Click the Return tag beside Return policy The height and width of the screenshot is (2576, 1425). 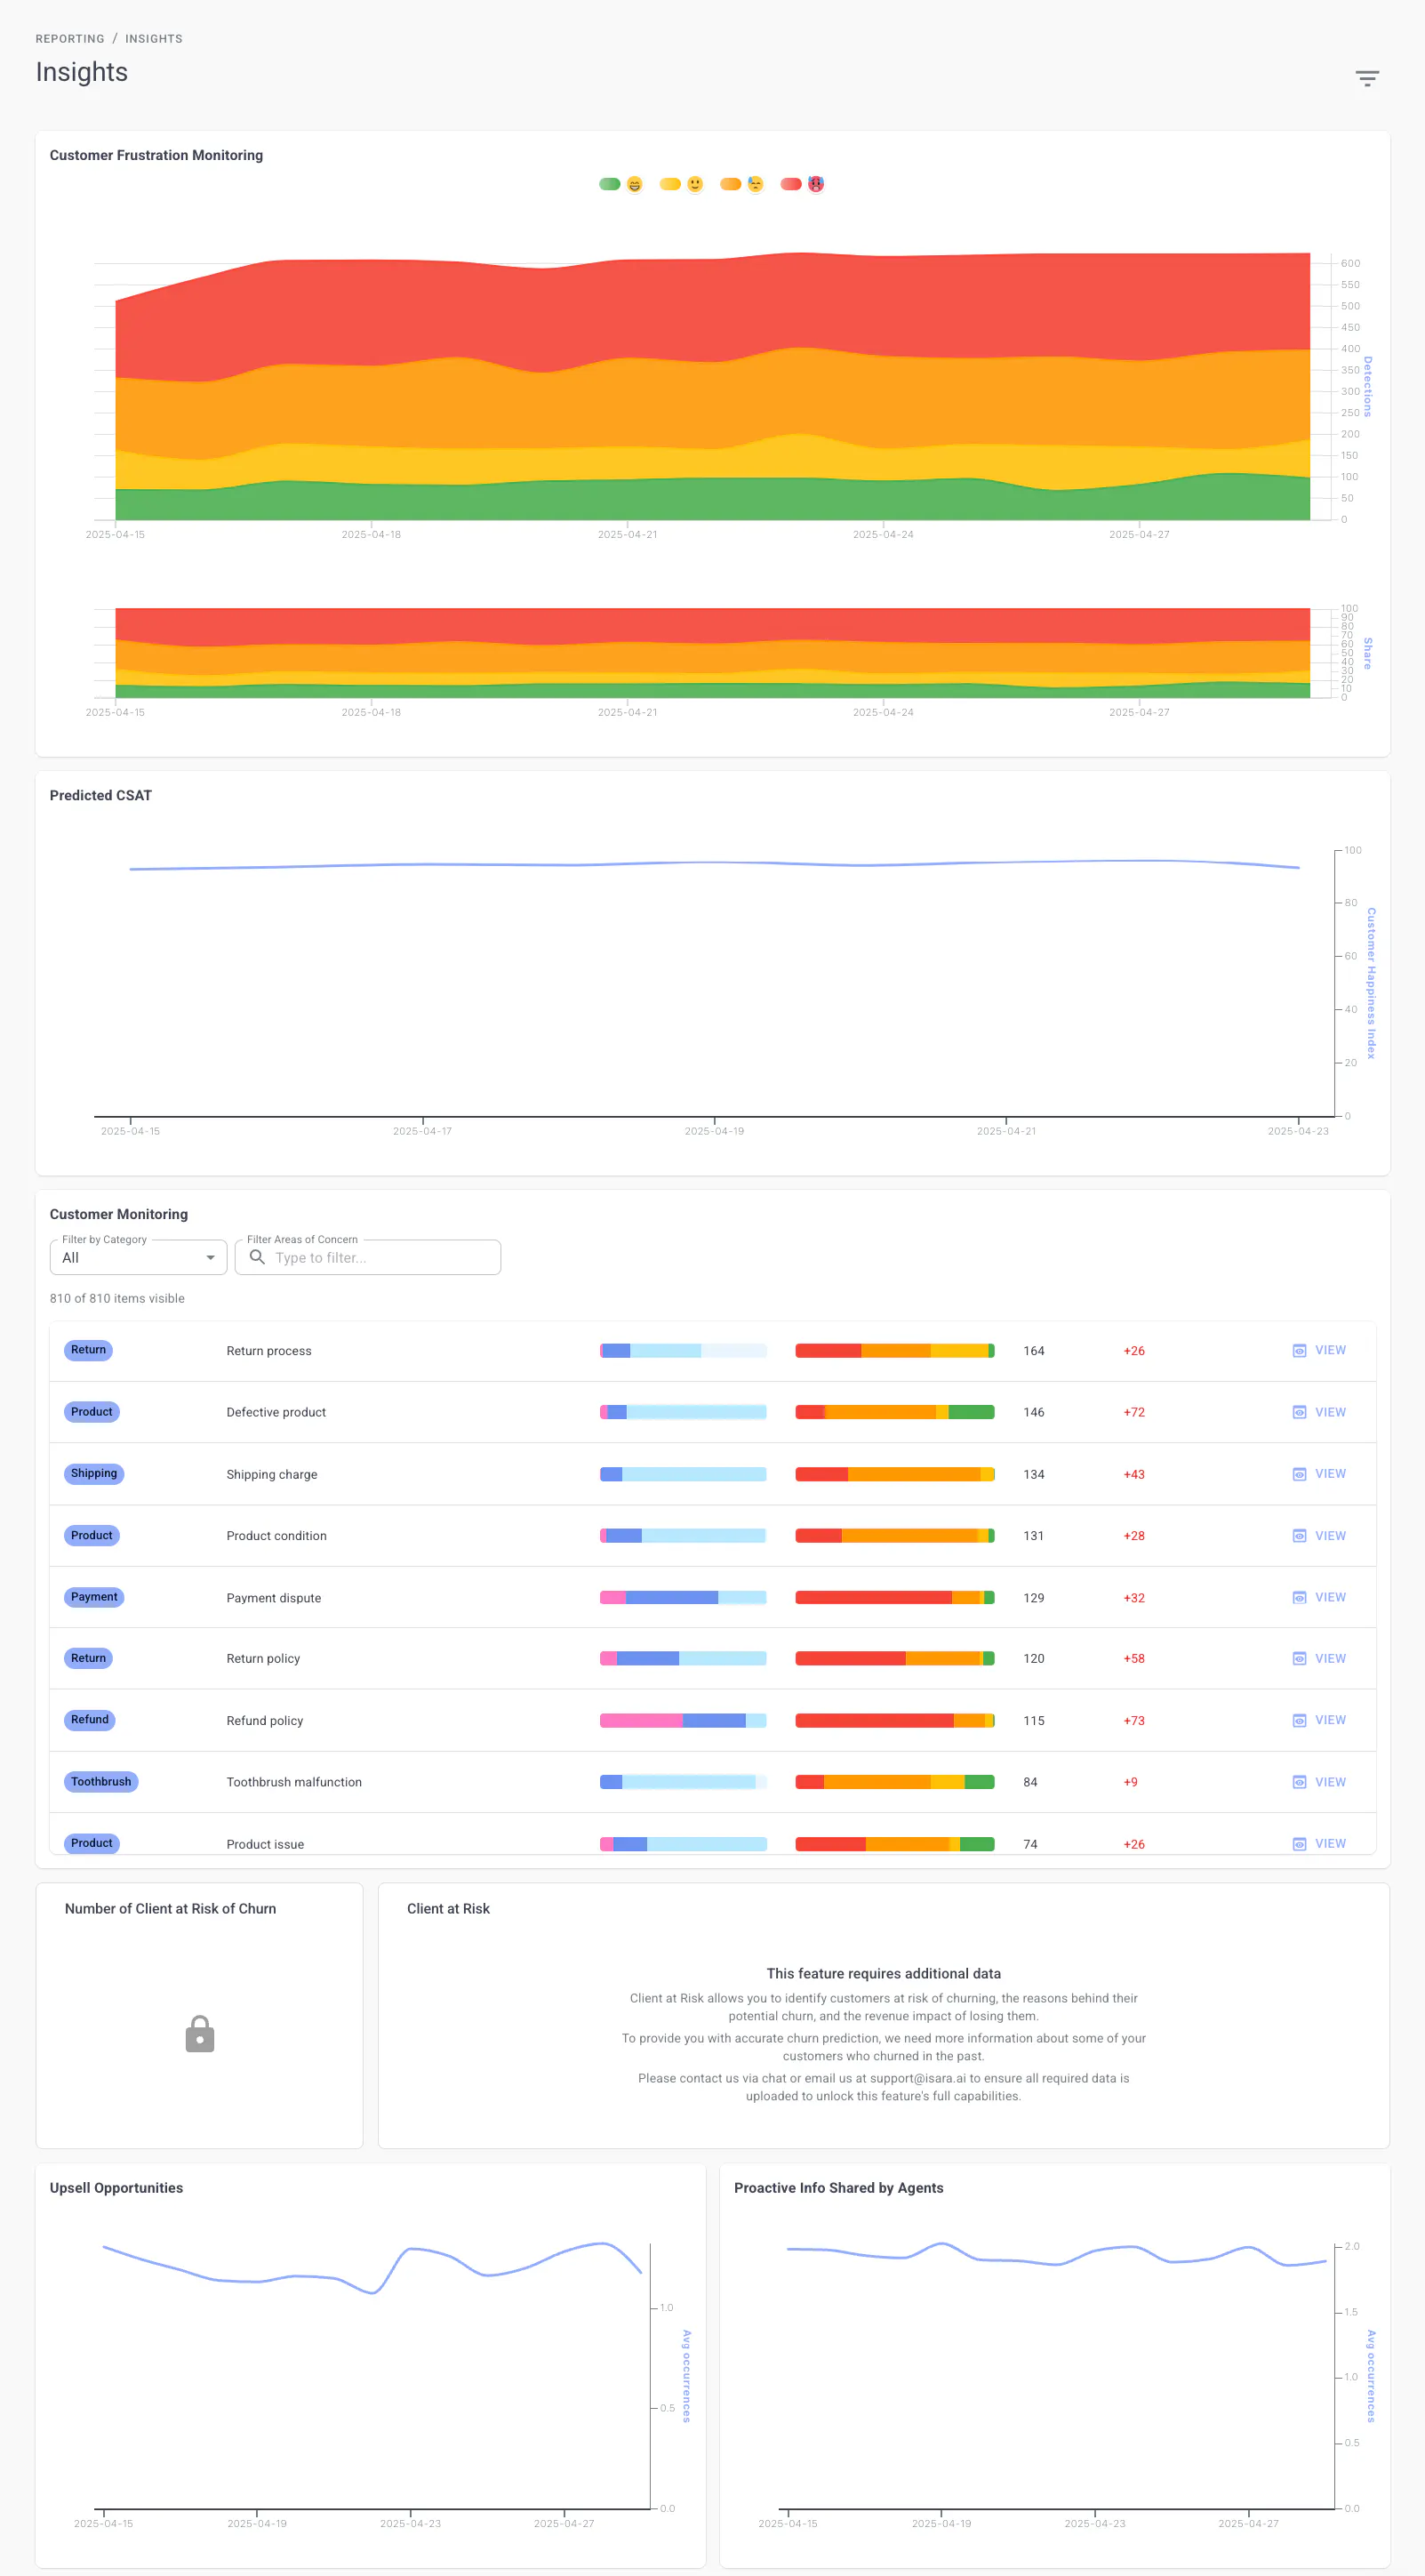click(x=88, y=1658)
